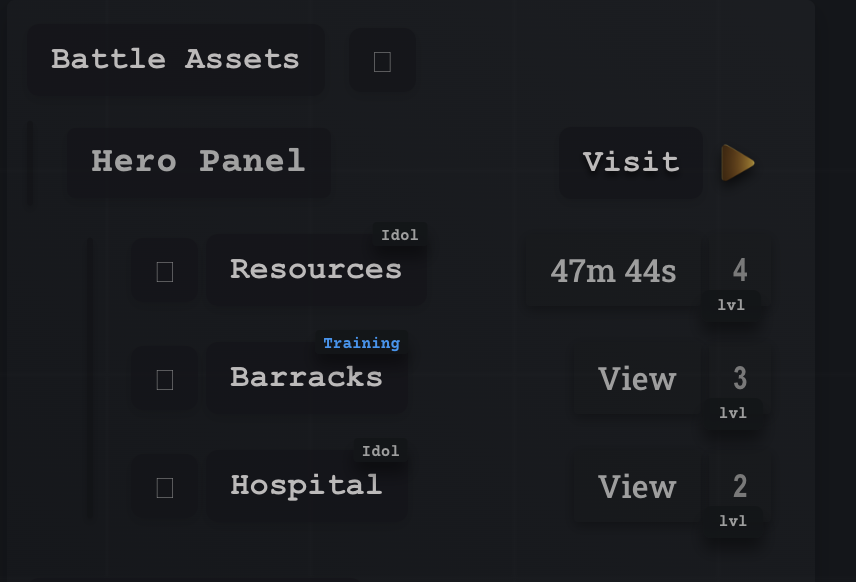Click the level 4 badge for Resources
This screenshot has width=856, height=582.
point(740,270)
